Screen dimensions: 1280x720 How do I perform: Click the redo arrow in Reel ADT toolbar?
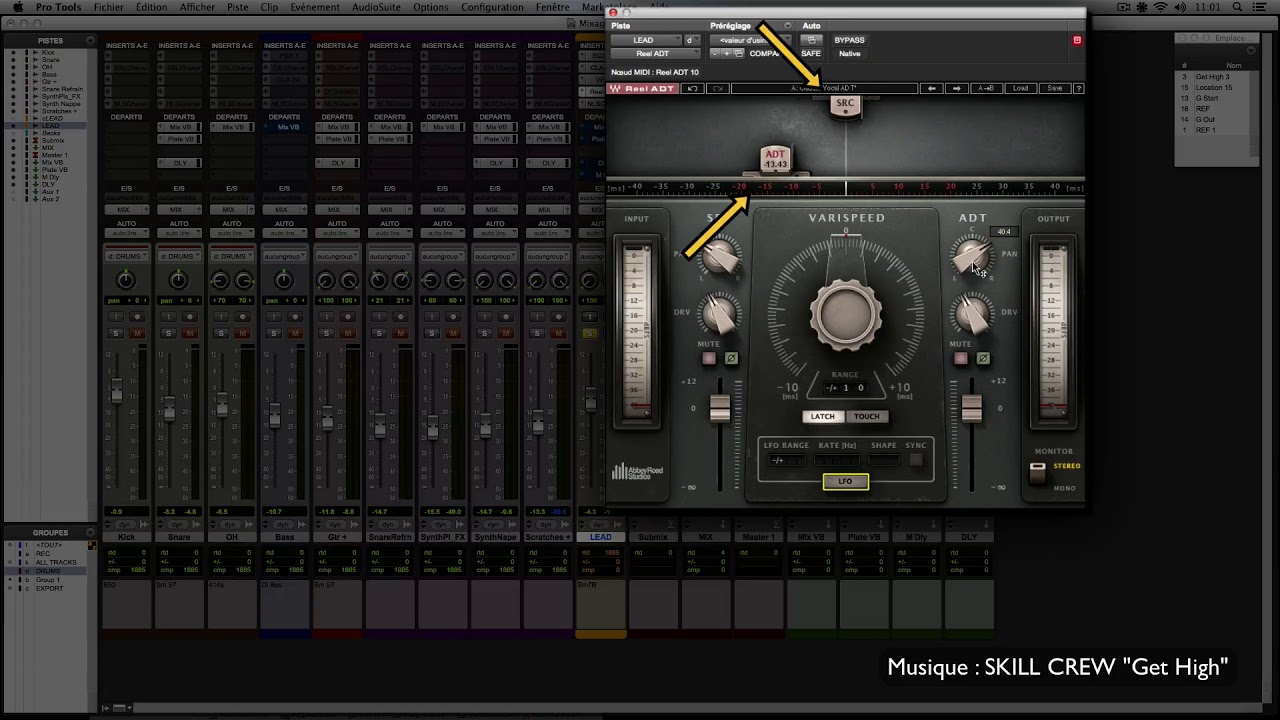(717, 89)
